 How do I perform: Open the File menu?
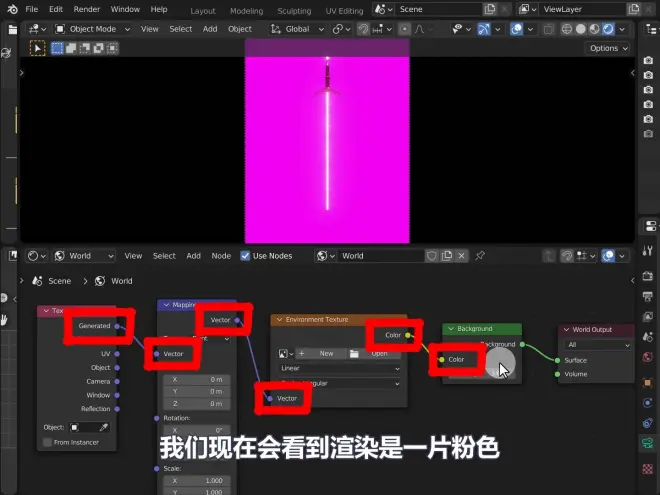pos(32,9)
